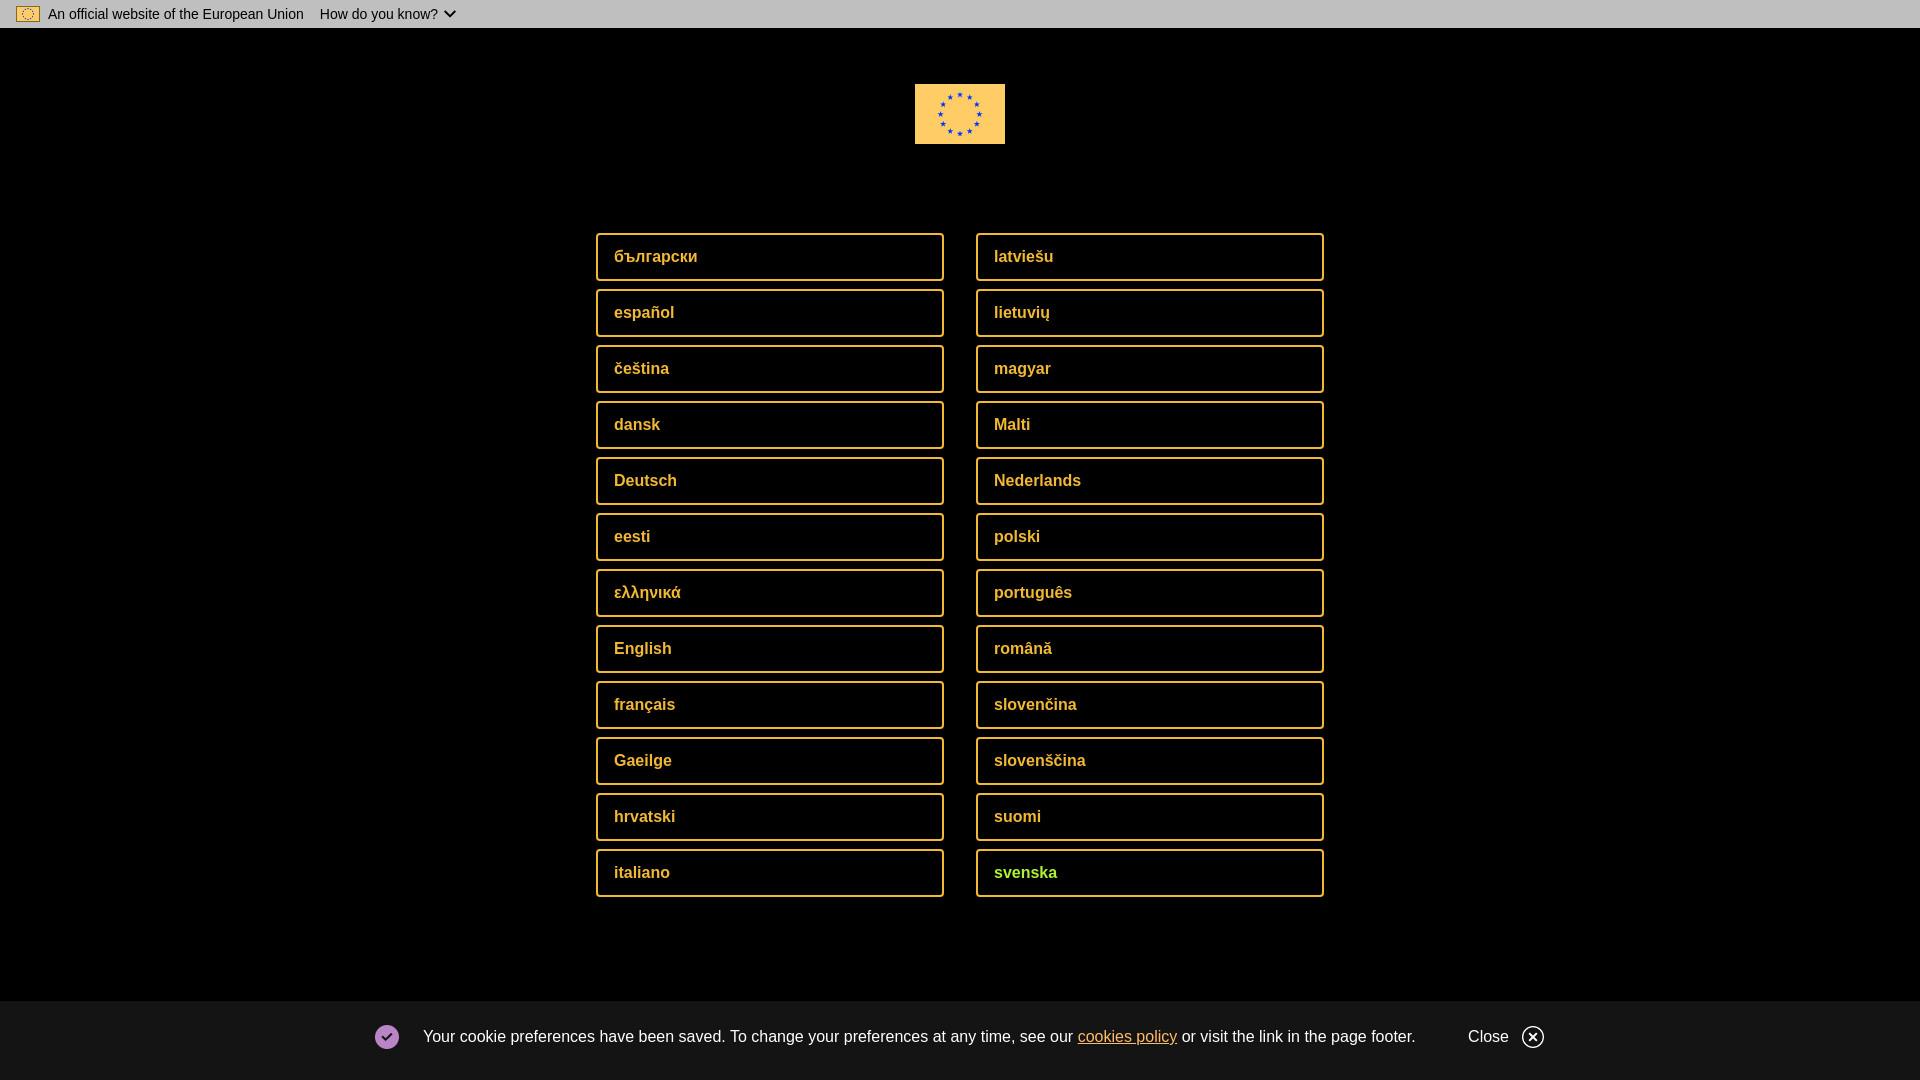This screenshot has height=1080, width=1920.
Task: Select the български language option
Action: click(x=770, y=257)
